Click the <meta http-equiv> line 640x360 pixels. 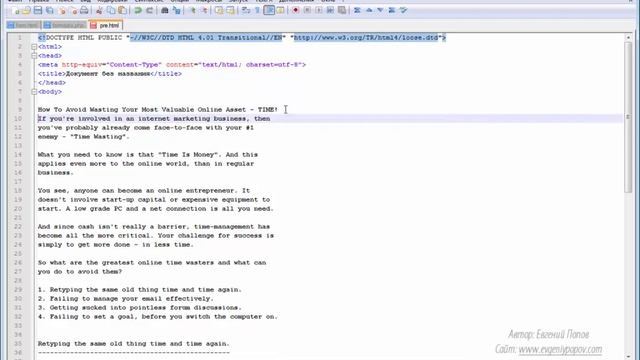coord(172,64)
